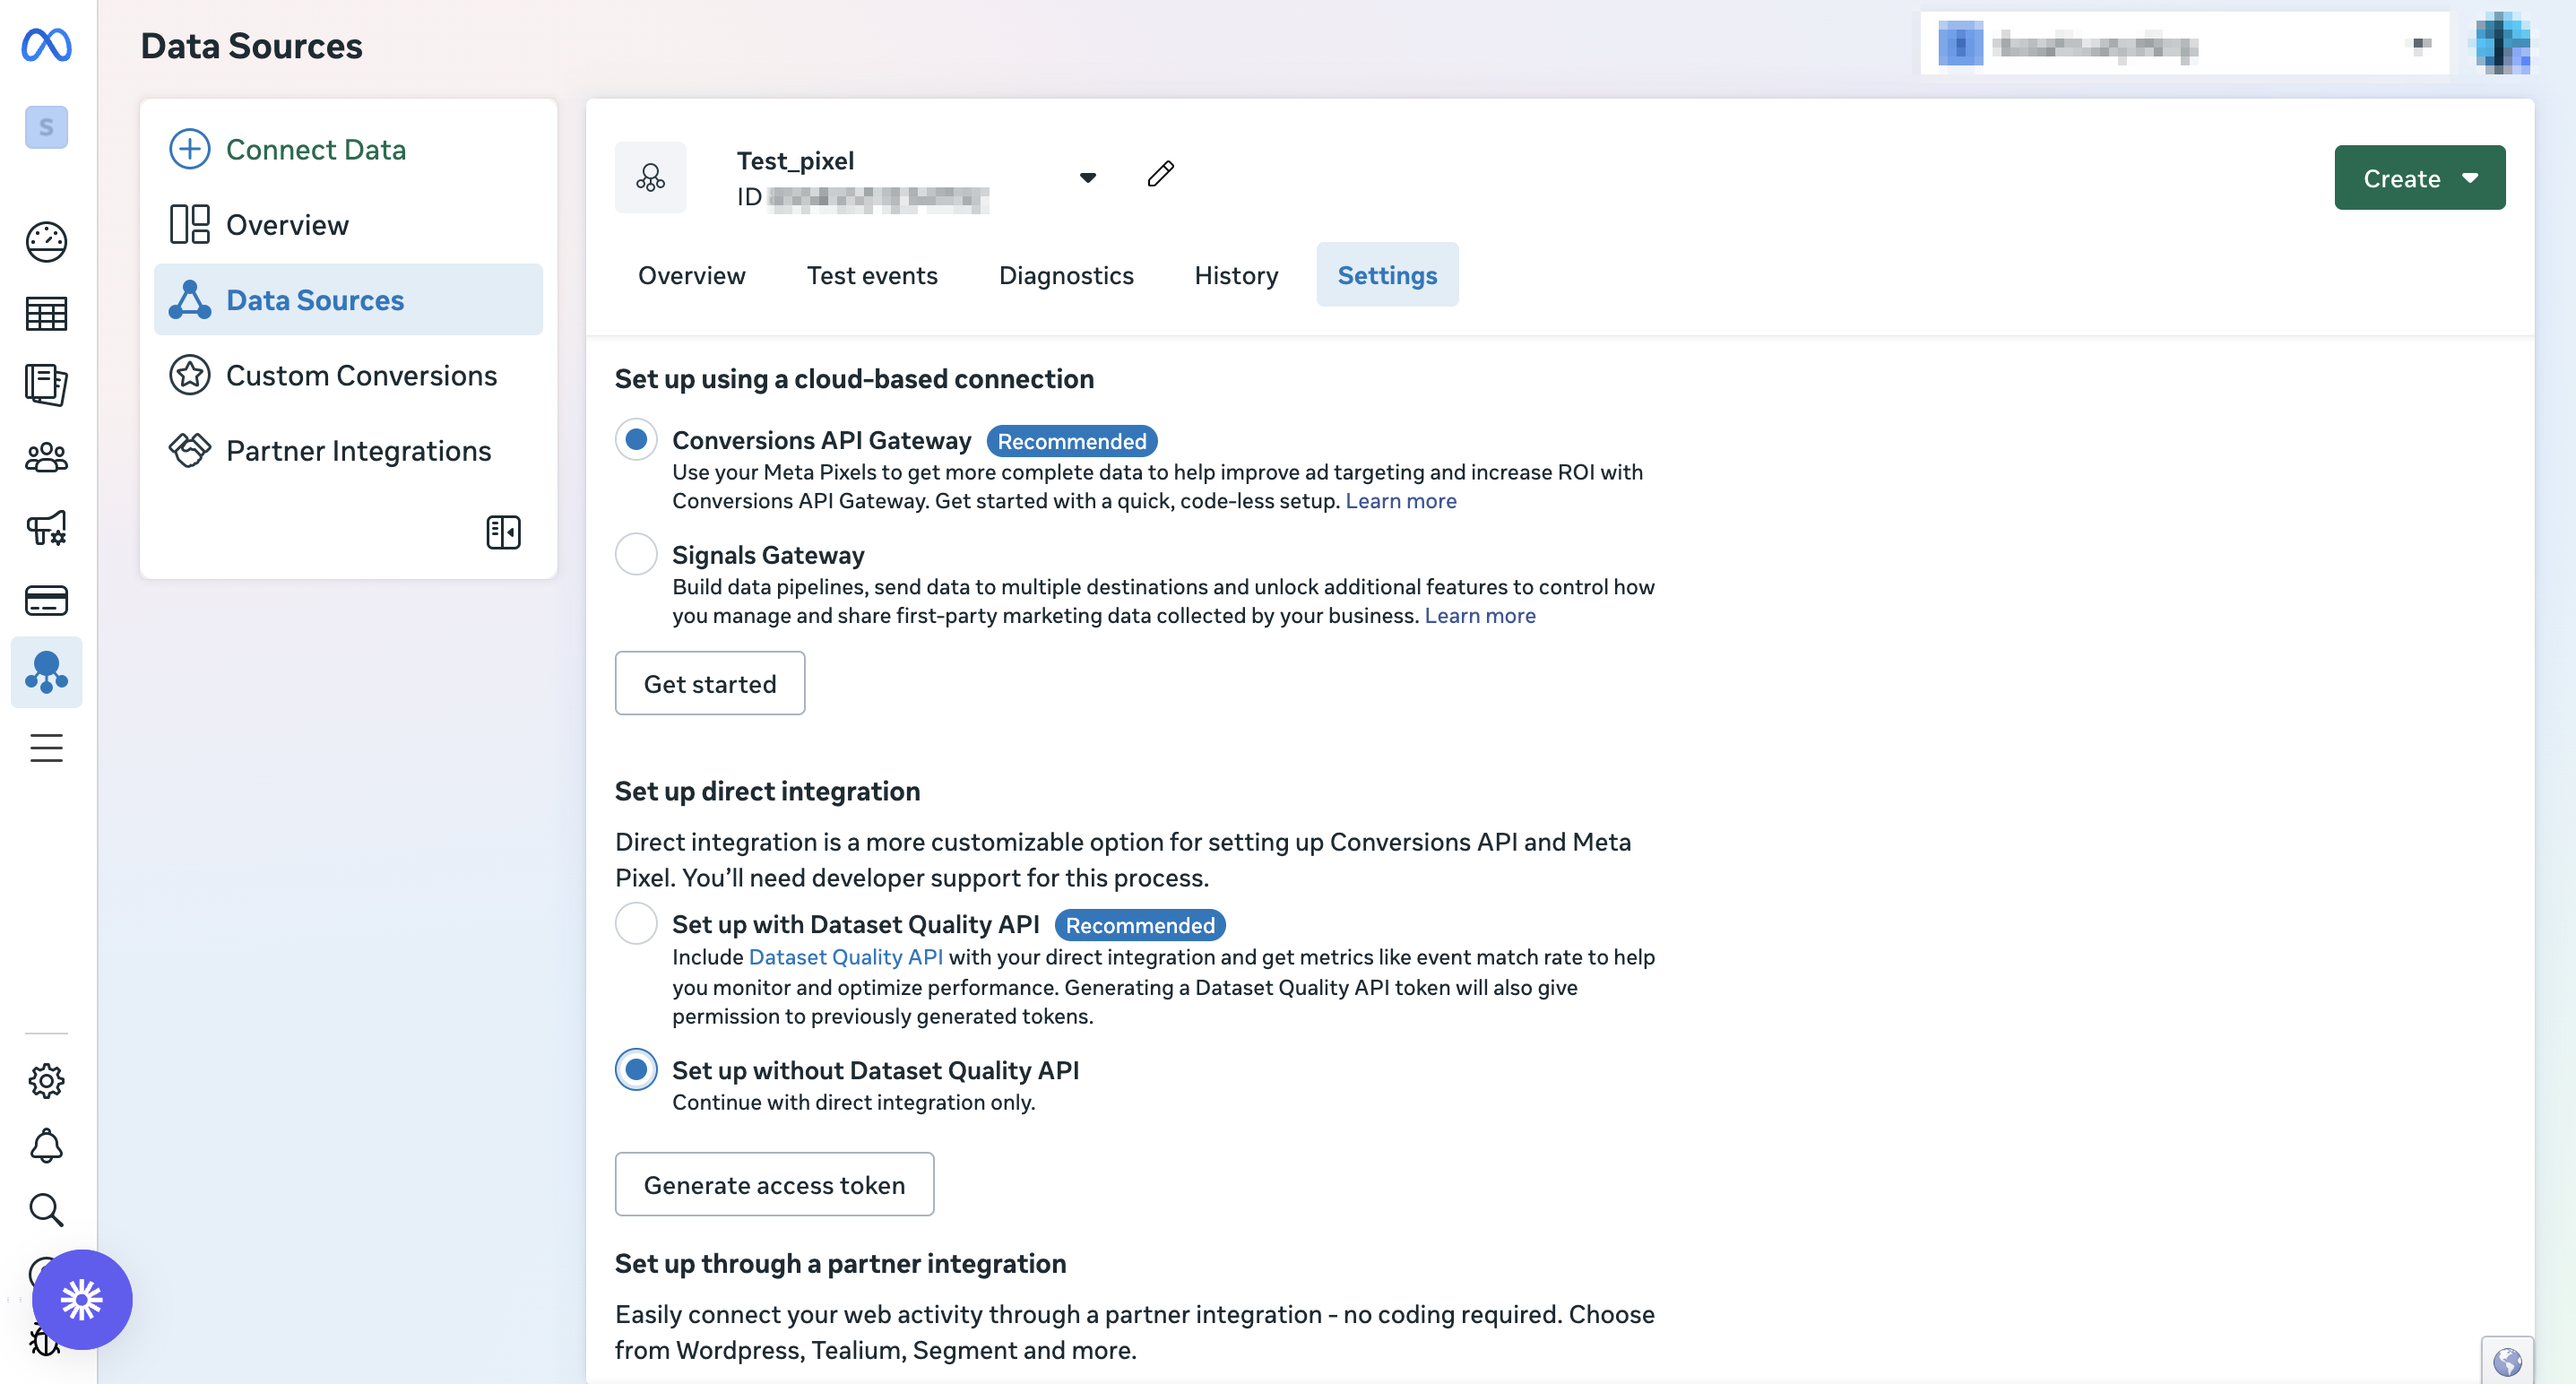
Task: Select the Conversions API Gateway radio button
Action: pos(636,440)
